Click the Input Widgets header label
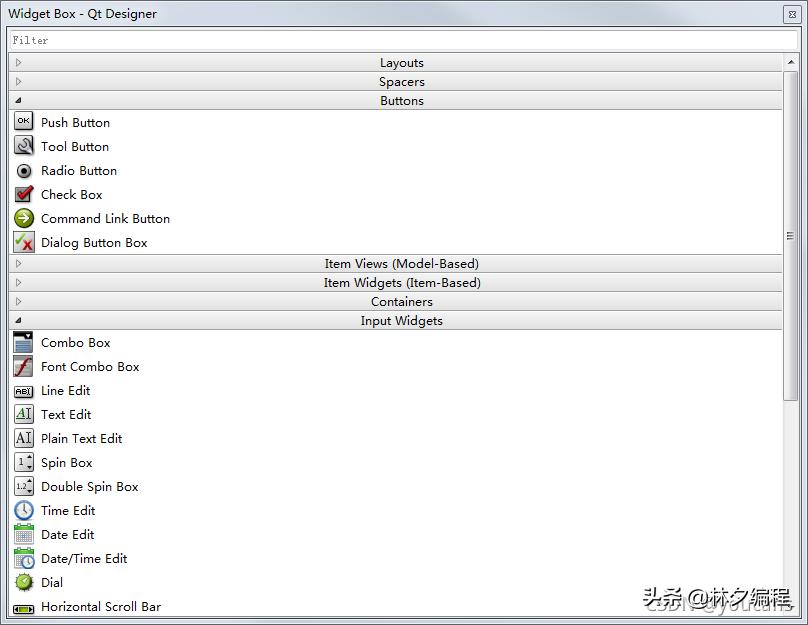This screenshot has height=625, width=808. [402, 321]
